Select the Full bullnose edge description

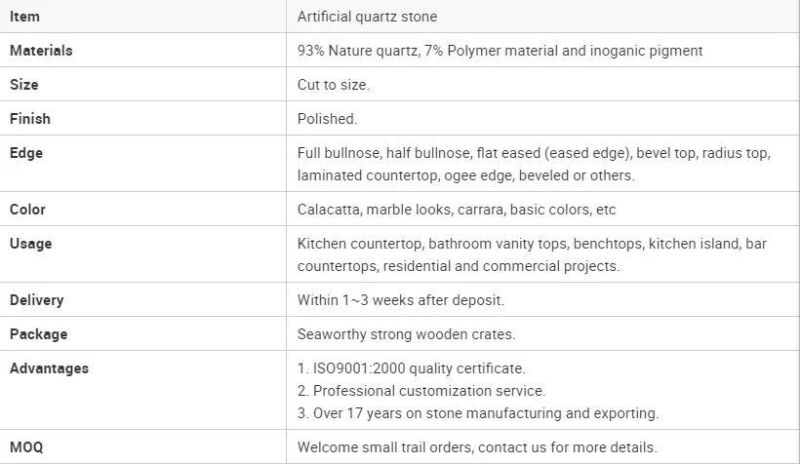click(x=534, y=164)
